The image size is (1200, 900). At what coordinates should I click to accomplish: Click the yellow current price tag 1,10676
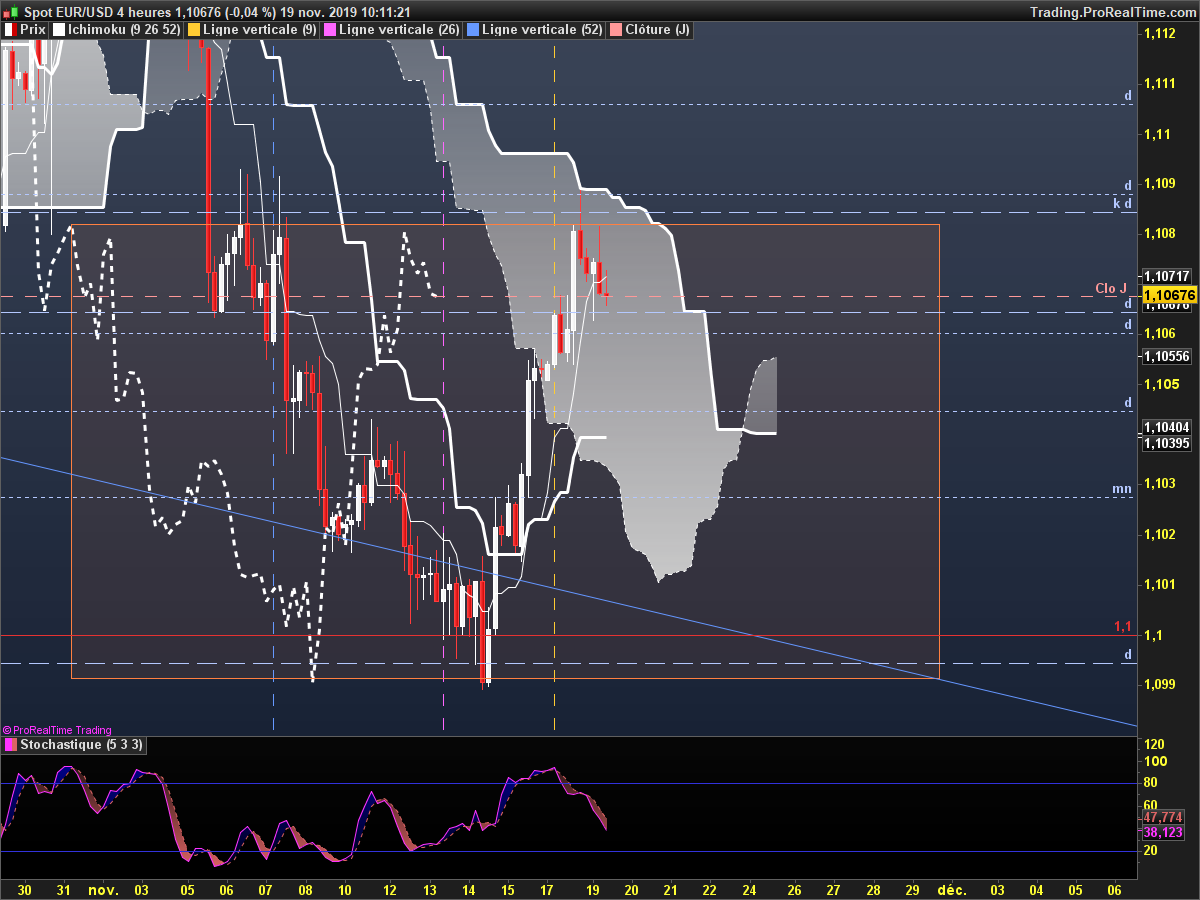pos(1169,296)
